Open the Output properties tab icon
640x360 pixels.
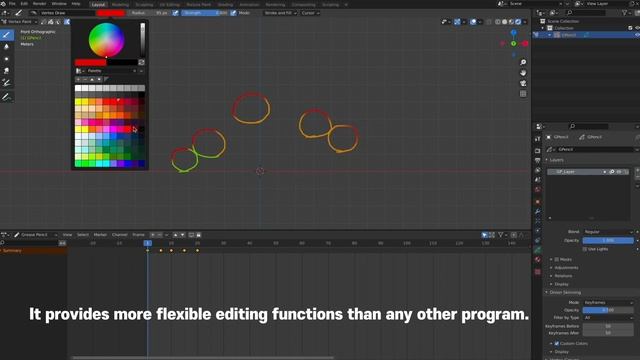[538, 160]
